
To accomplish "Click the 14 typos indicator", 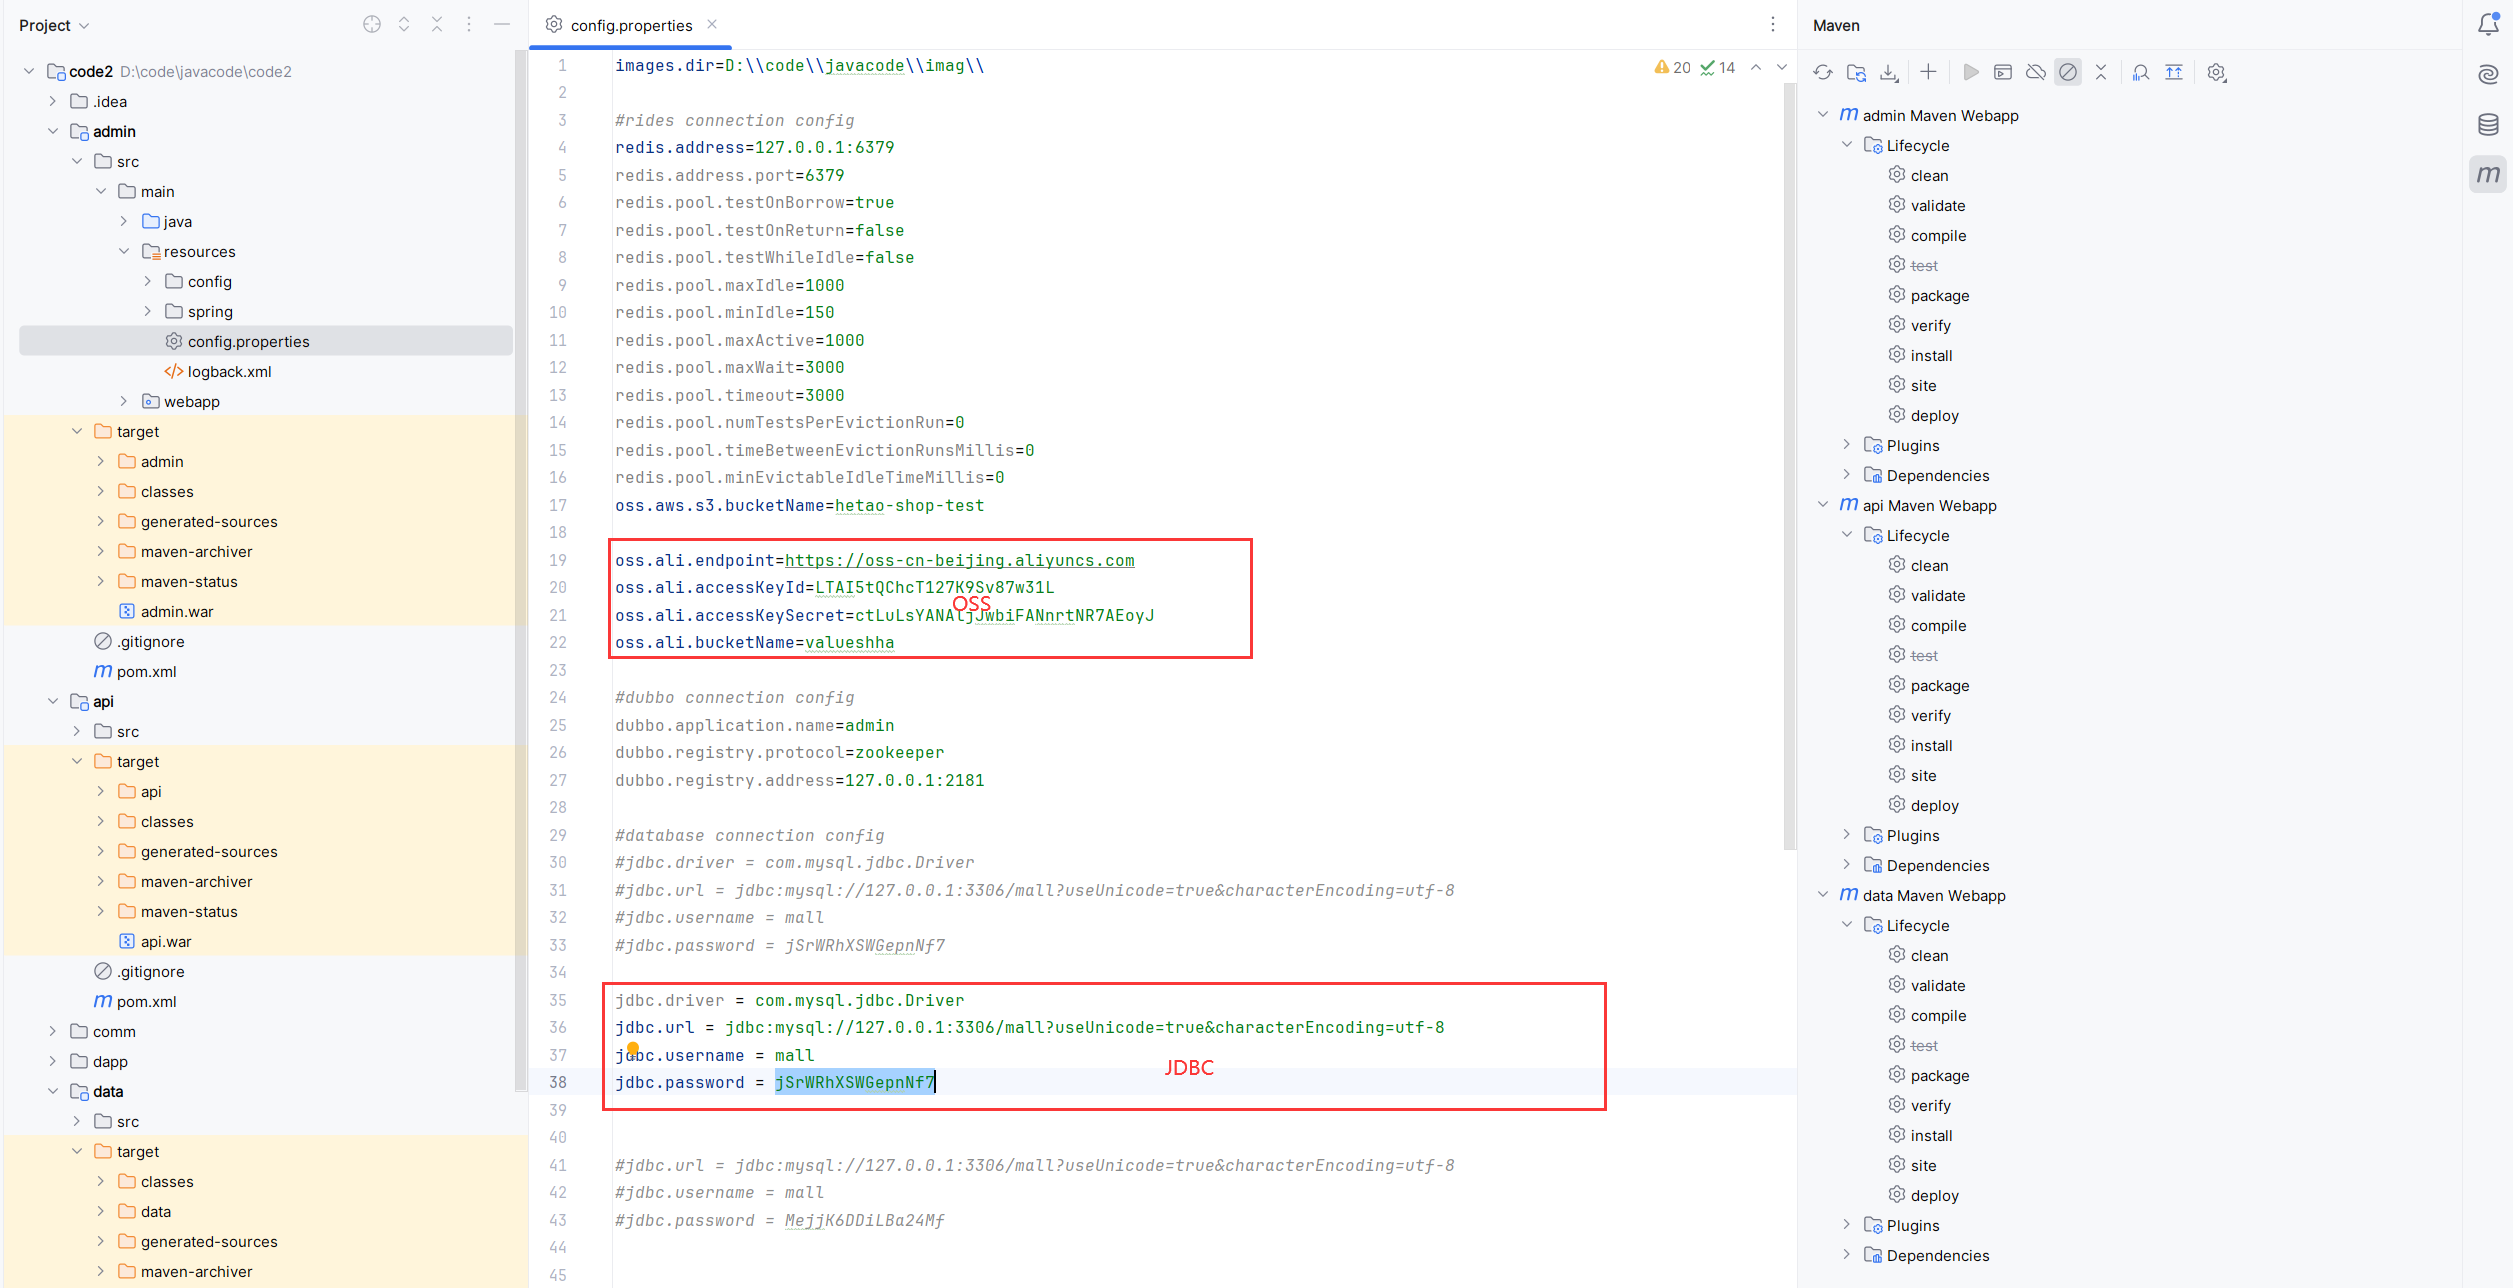I will pyautogui.click(x=1717, y=67).
